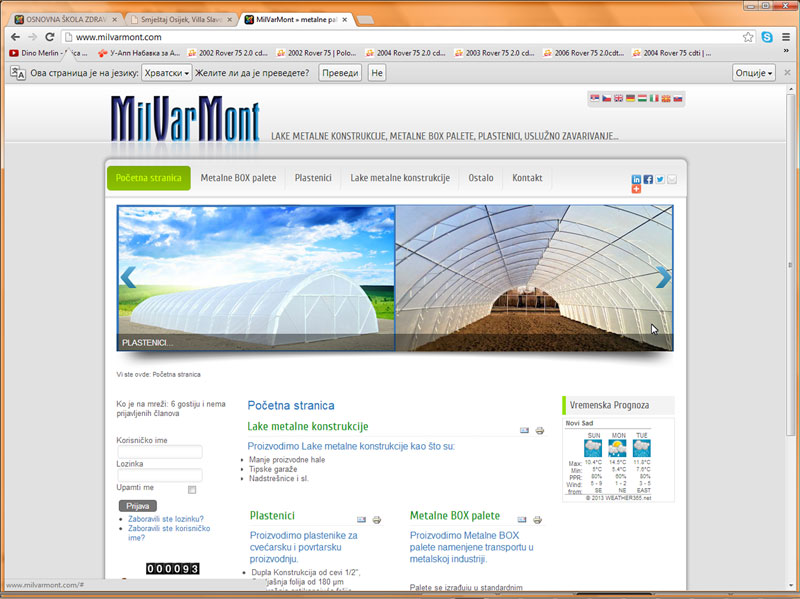
Task: Select the German flag language icon
Action: click(630, 99)
